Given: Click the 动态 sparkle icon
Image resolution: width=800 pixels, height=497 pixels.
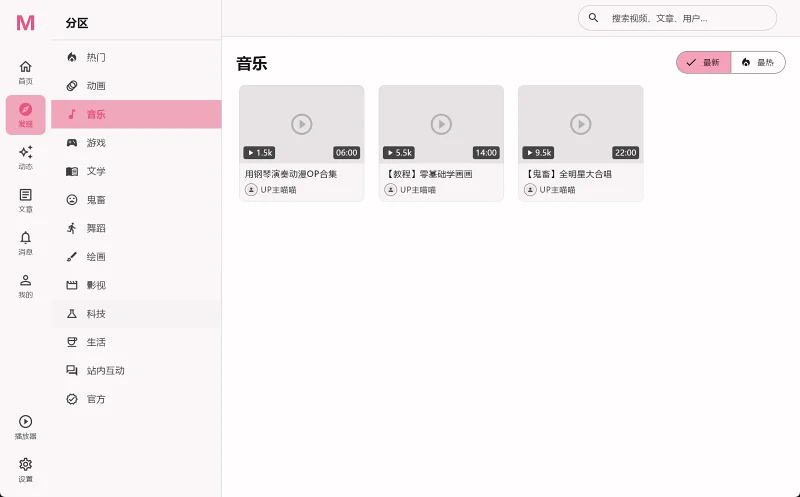Looking at the screenshot, I should pos(26,152).
